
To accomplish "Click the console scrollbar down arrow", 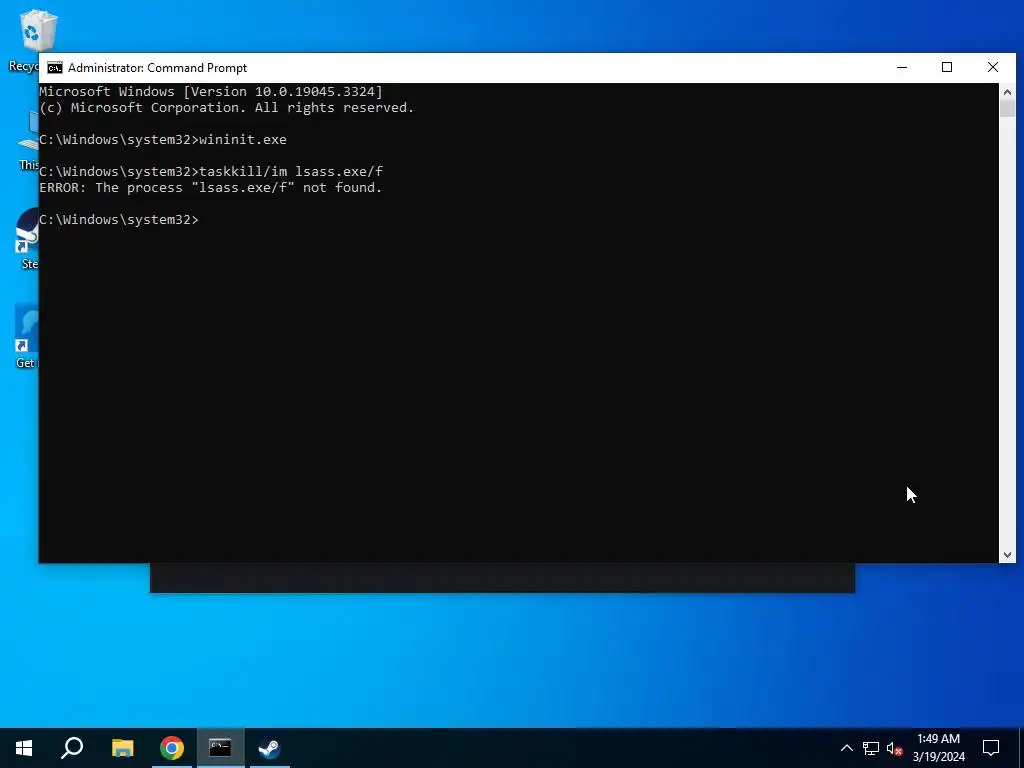I will pos(1007,554).
